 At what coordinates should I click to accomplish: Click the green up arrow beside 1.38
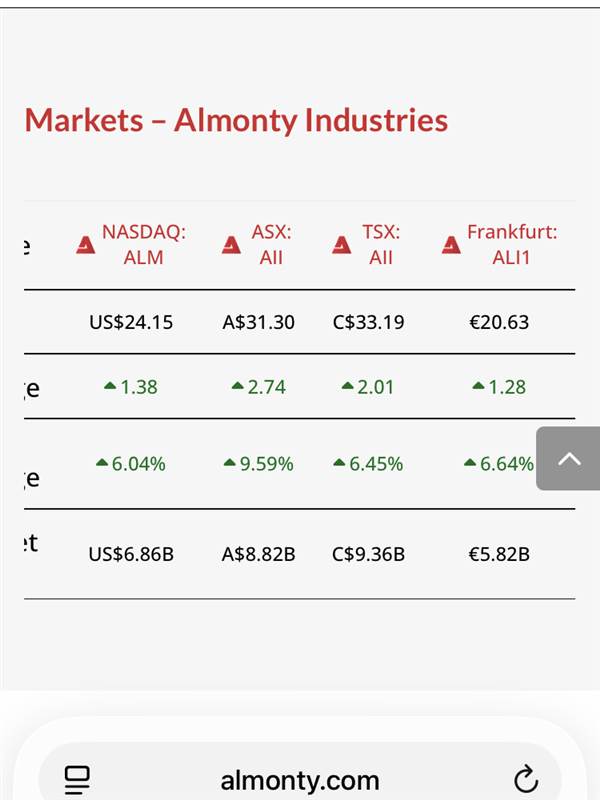pyautogui.click(x=109, y=387)
